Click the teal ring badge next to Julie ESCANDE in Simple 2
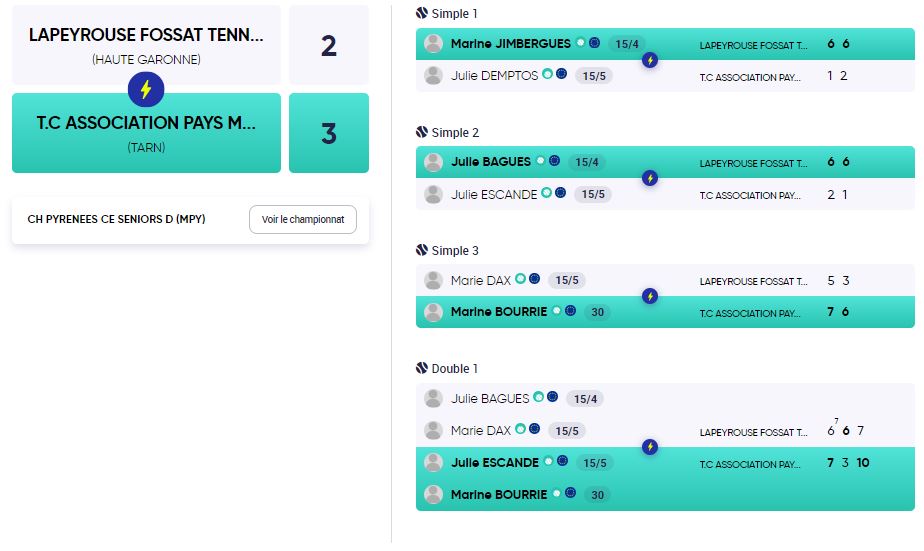 [x=547, y=193]
